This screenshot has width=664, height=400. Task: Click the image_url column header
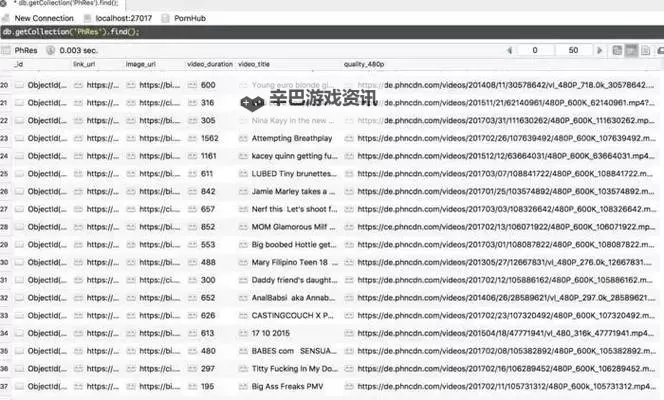click(x=141, y=64)
